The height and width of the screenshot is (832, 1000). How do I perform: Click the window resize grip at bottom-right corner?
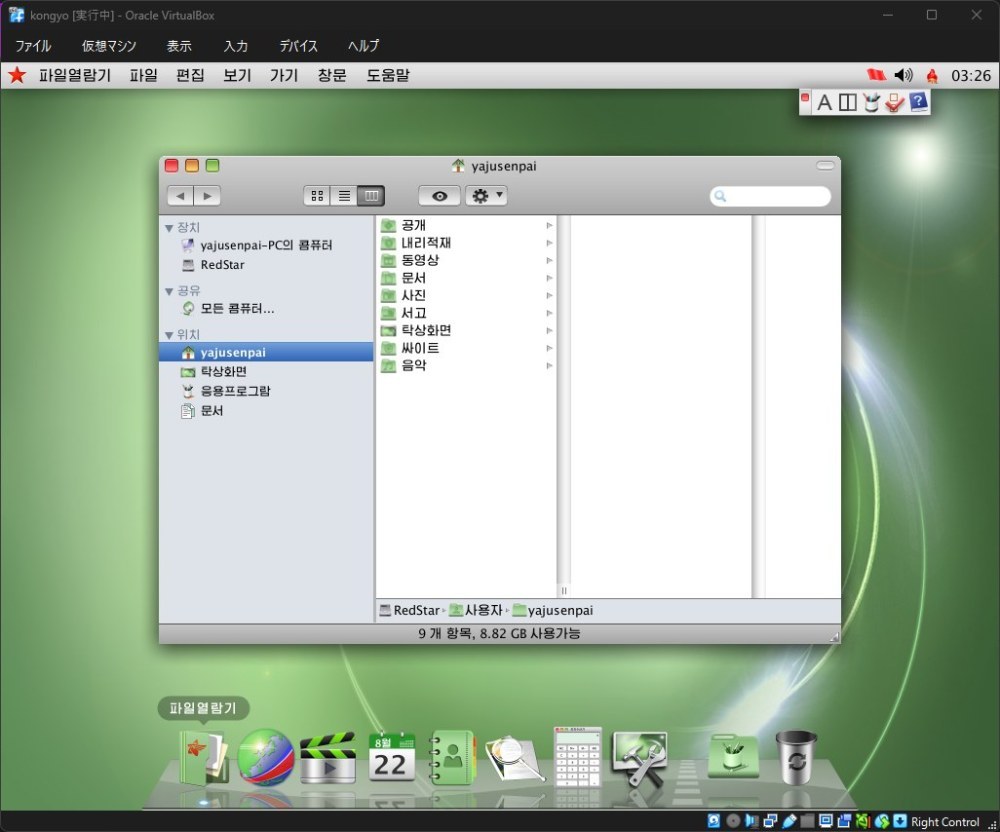834,636
